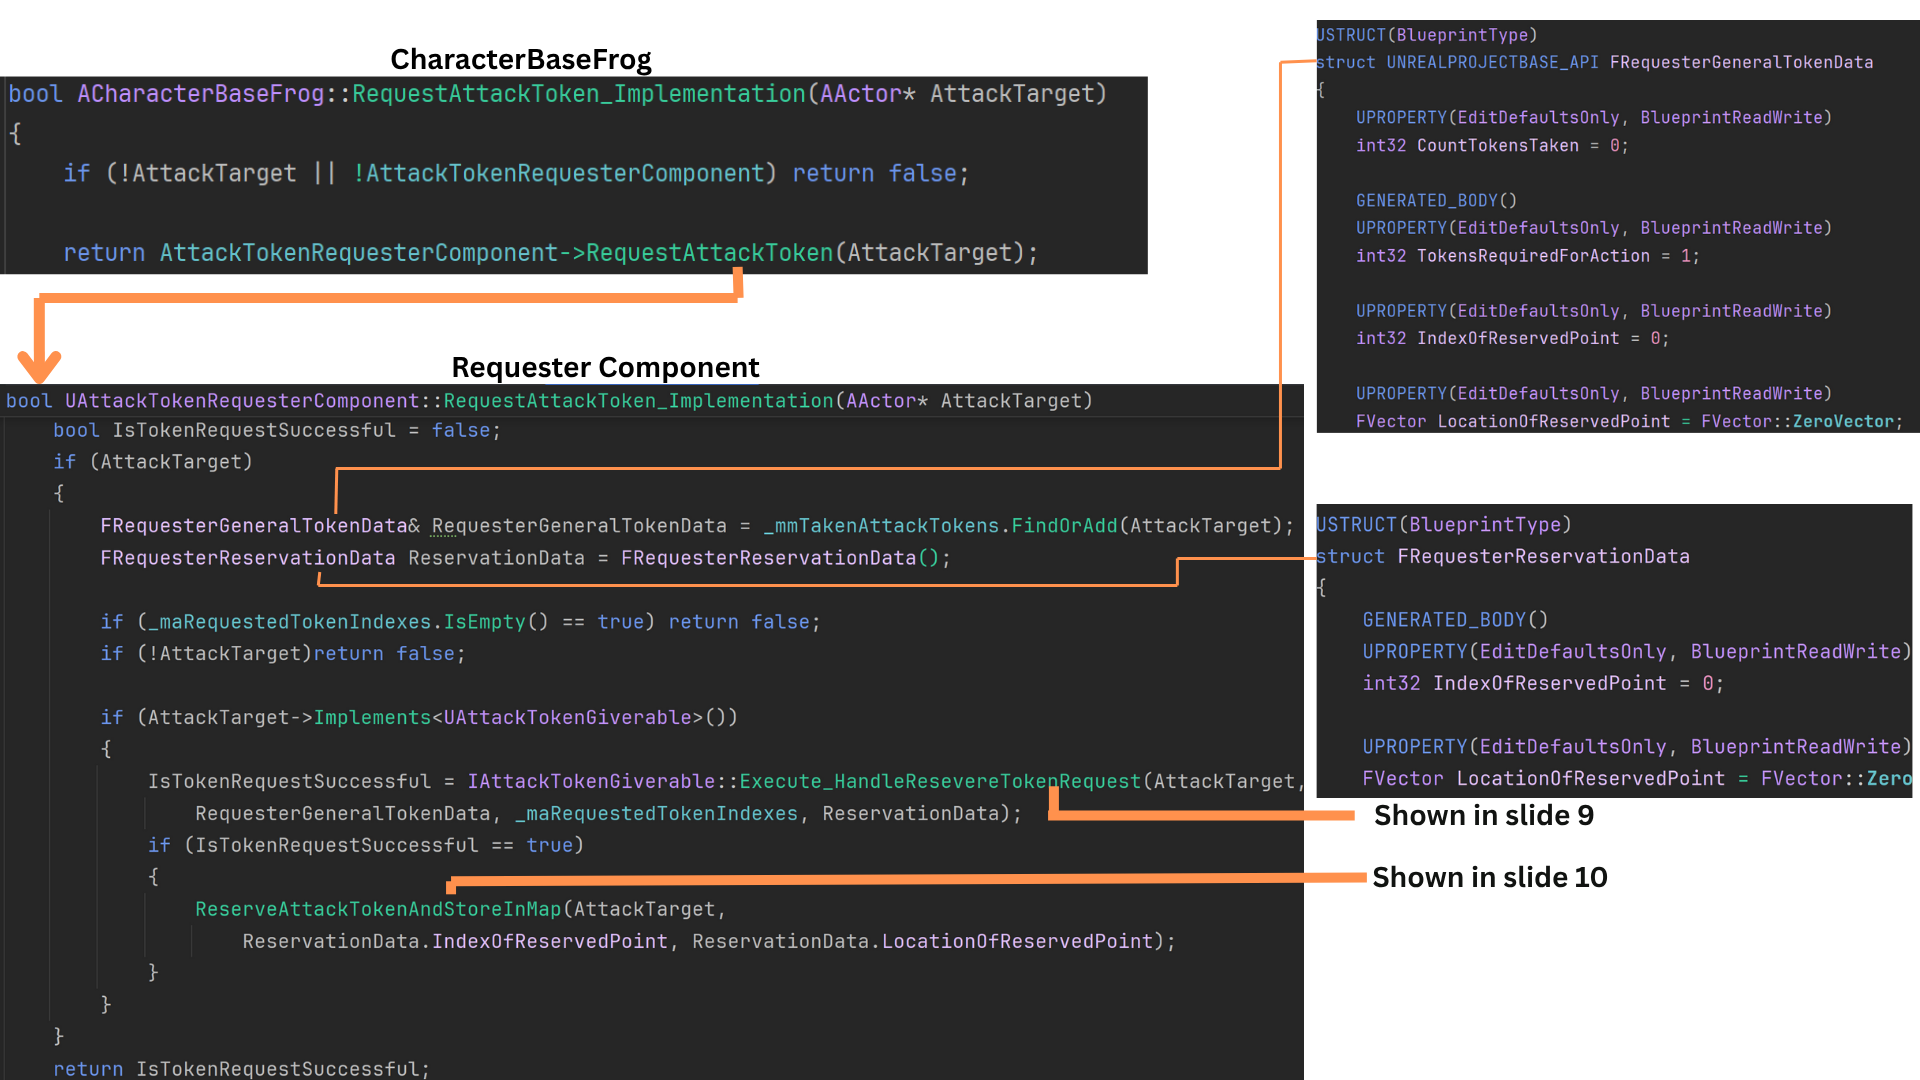Click the FRequesterGeneralTokenData struct name
The height and width of the screenshot is (1080, 1920).
tap(1741, 62)
